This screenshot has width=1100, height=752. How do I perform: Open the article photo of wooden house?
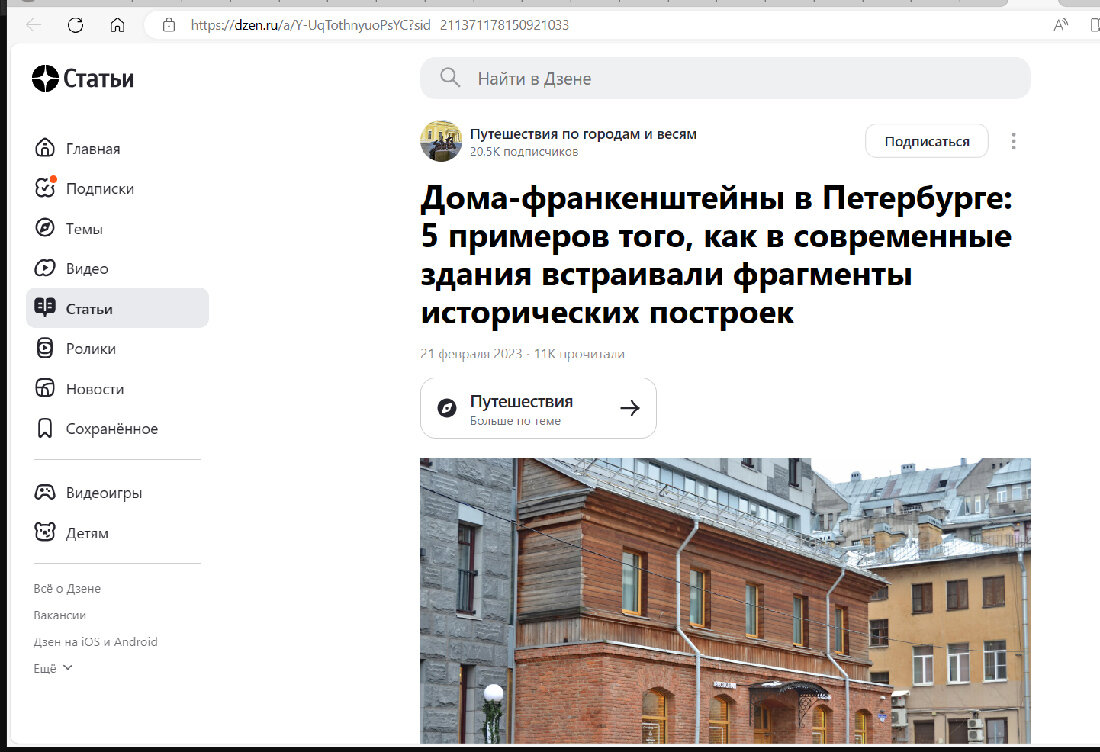click(x=725, y=601)
